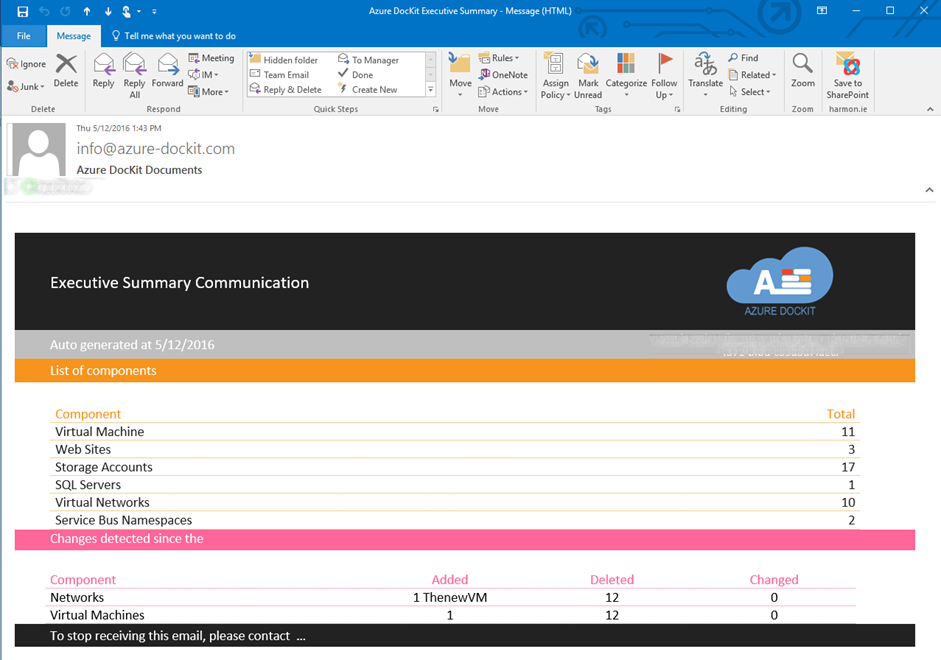The width and height of the screenshot is (941, 660).
Task: Click the sender address info@azure-dockit.com
Action: point(155,148)
